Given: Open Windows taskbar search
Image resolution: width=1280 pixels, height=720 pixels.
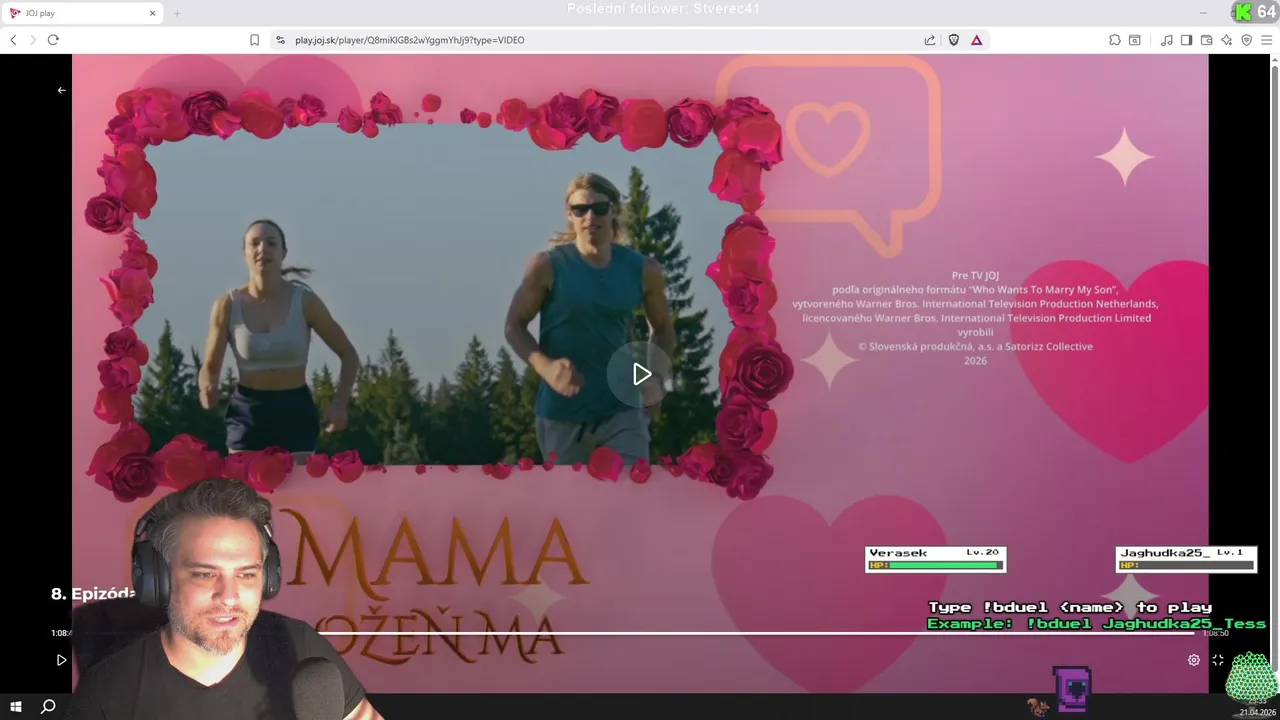Looking at the screenshot, I should [48, 707].
